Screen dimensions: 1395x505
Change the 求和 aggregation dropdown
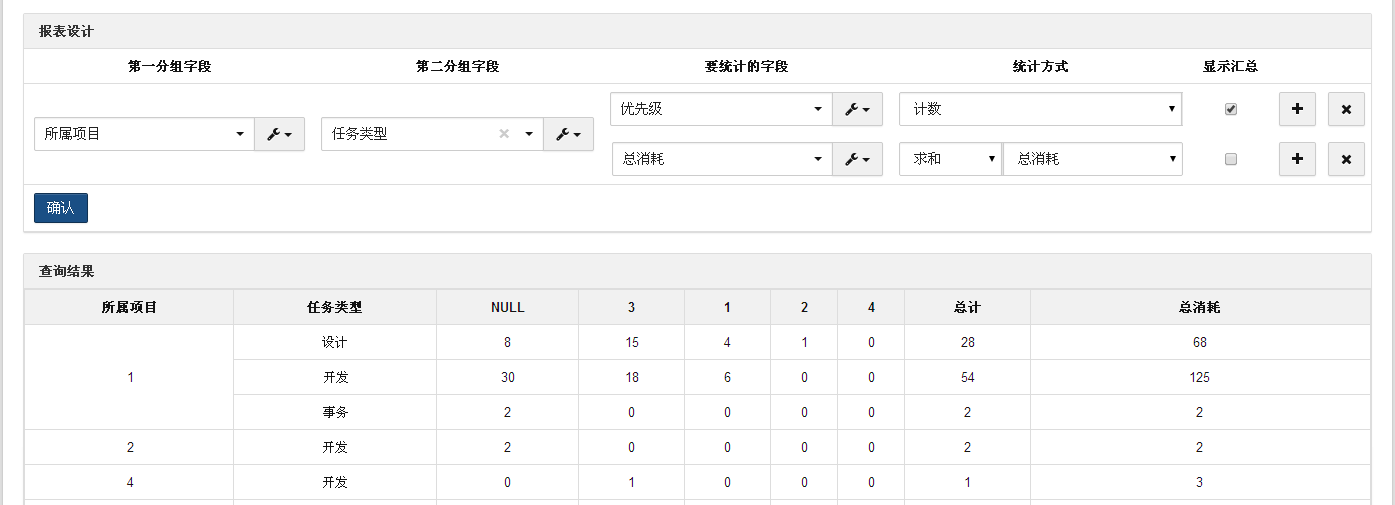tap(950, 159)
